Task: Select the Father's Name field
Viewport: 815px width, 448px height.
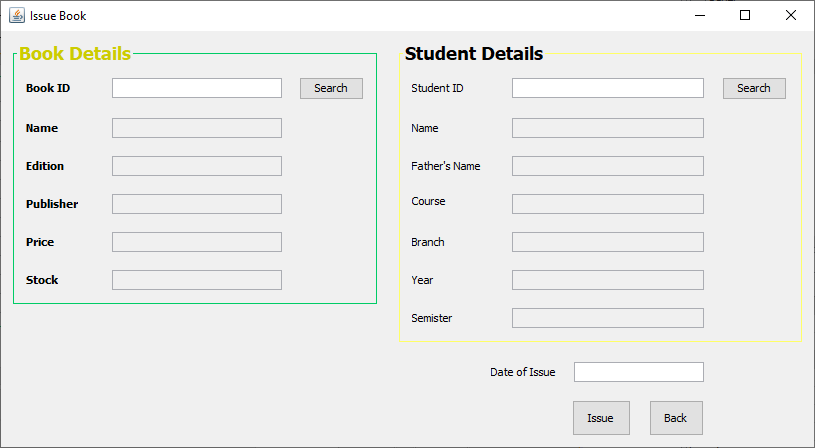Action: pos(607,166)
